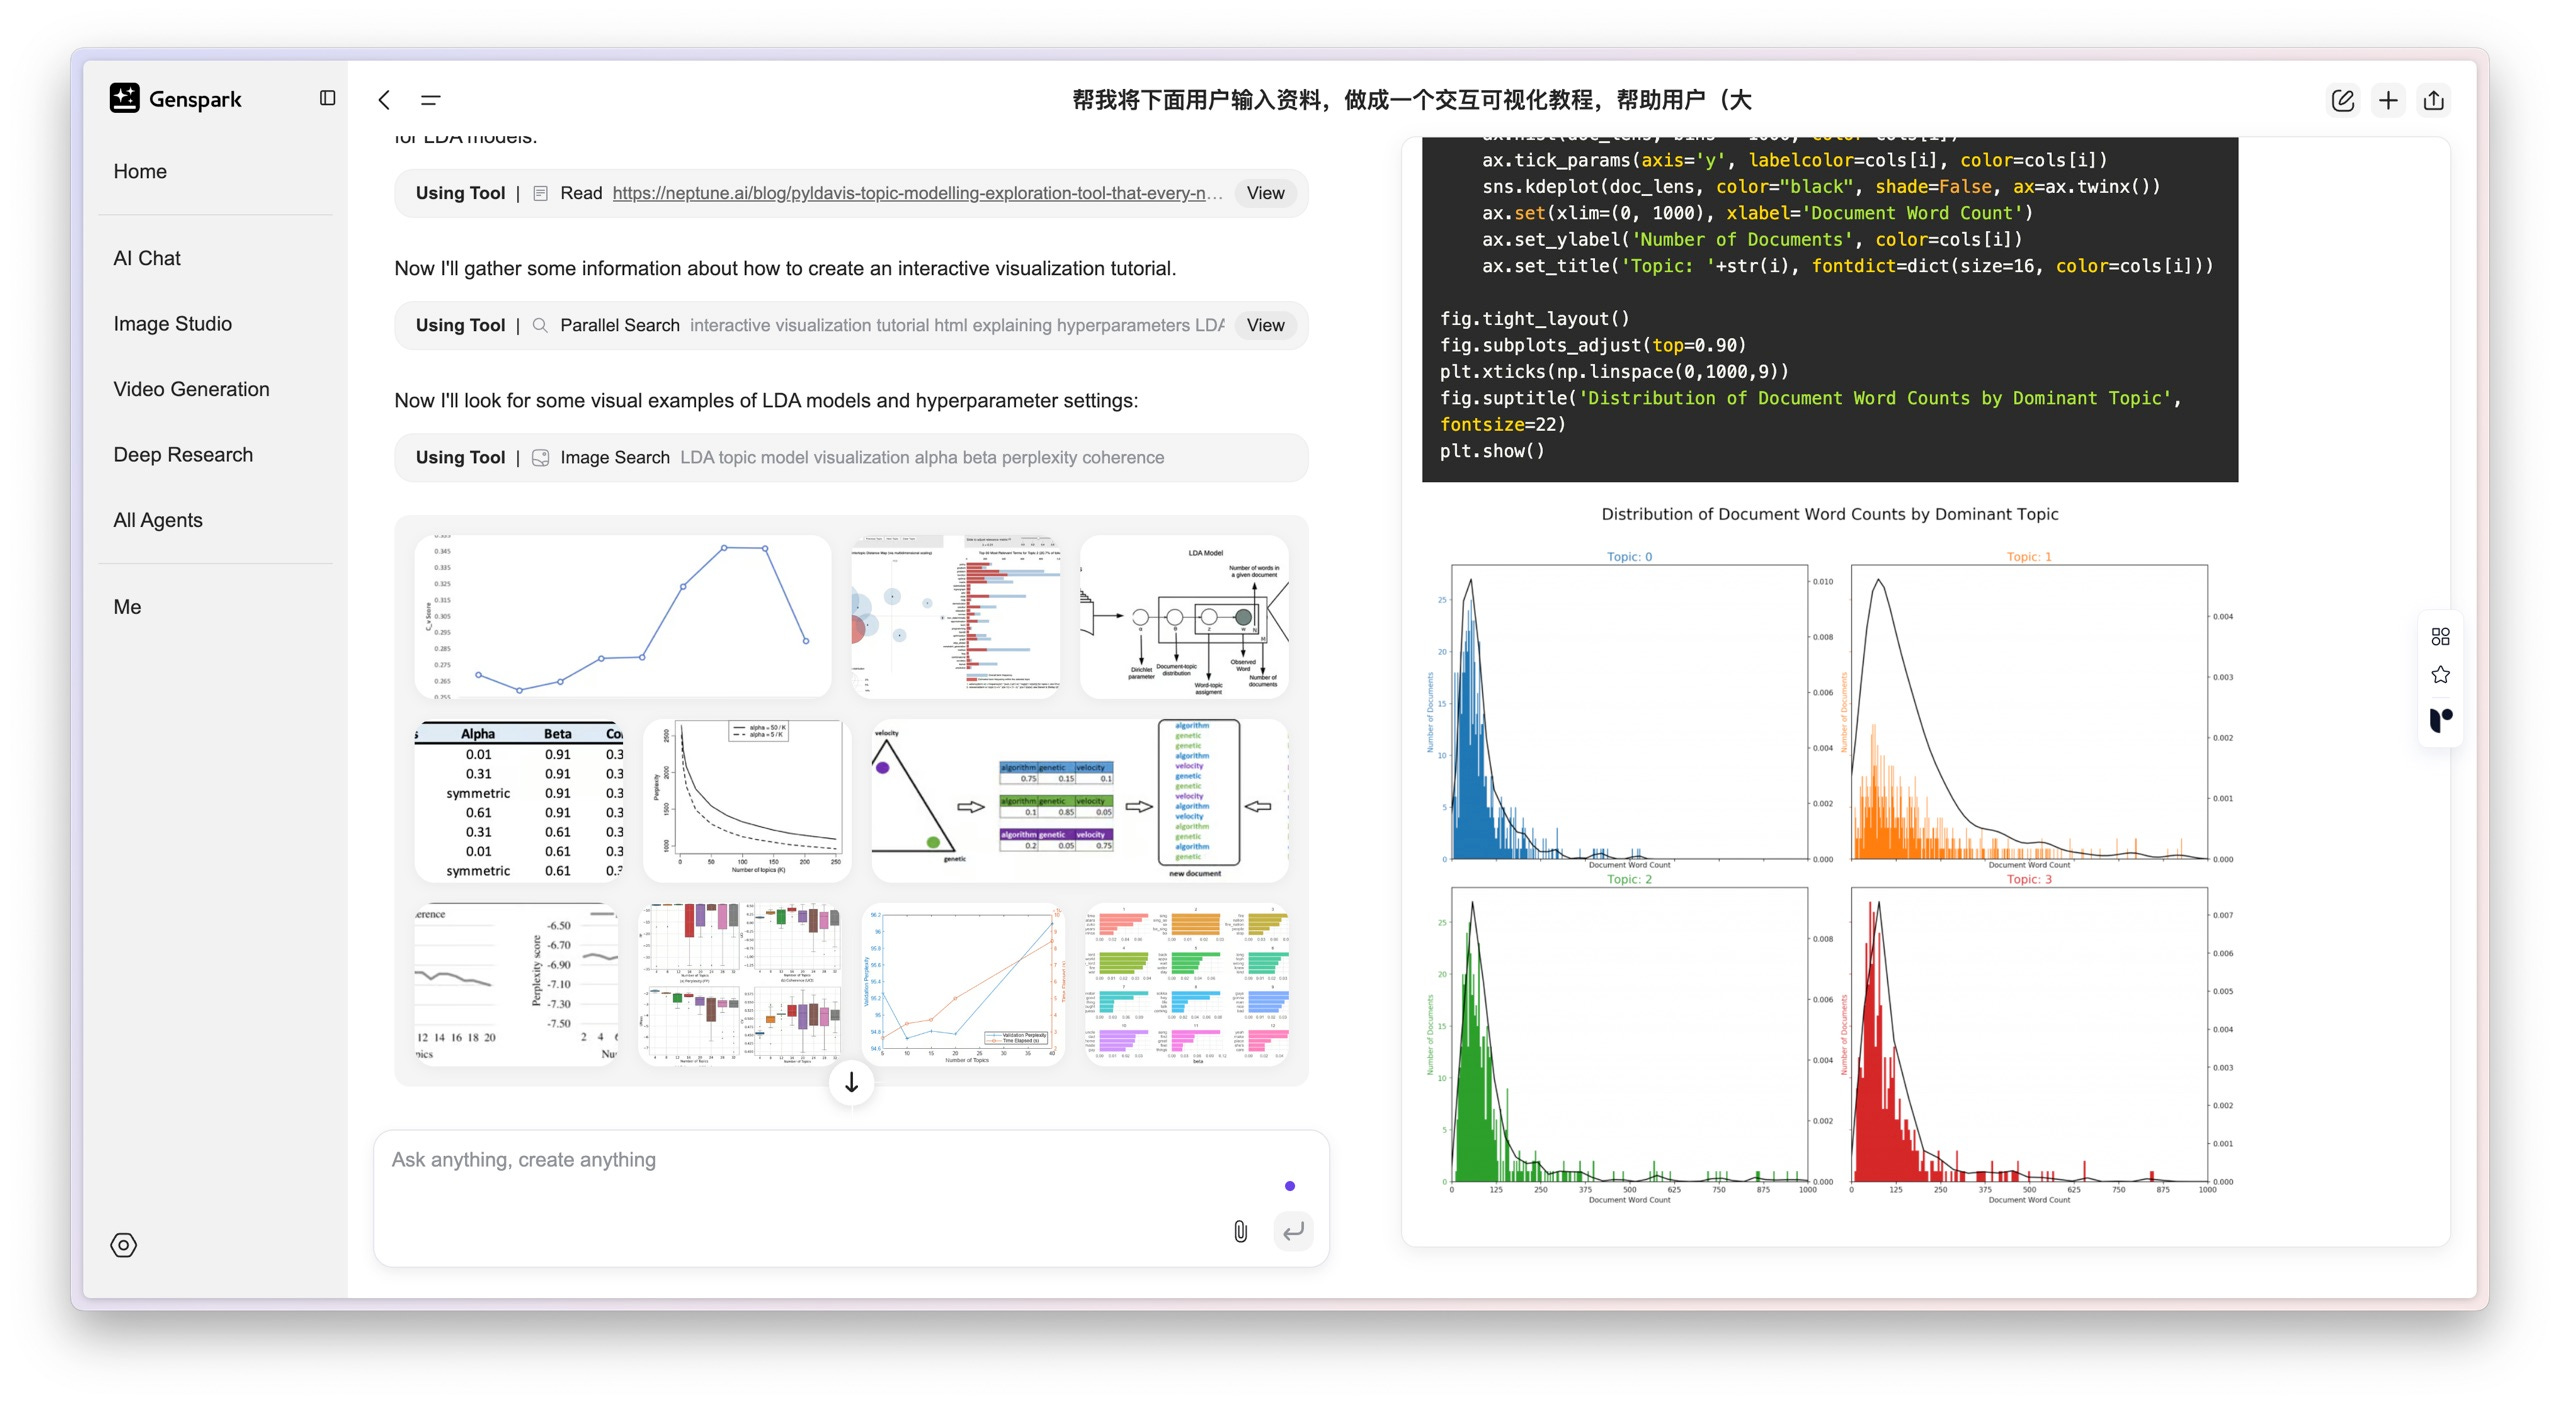Open the neptune.ai blog link
The width and height of the screenshot is (2560, 1404).
pyautogui.click(x=917, y=193)
